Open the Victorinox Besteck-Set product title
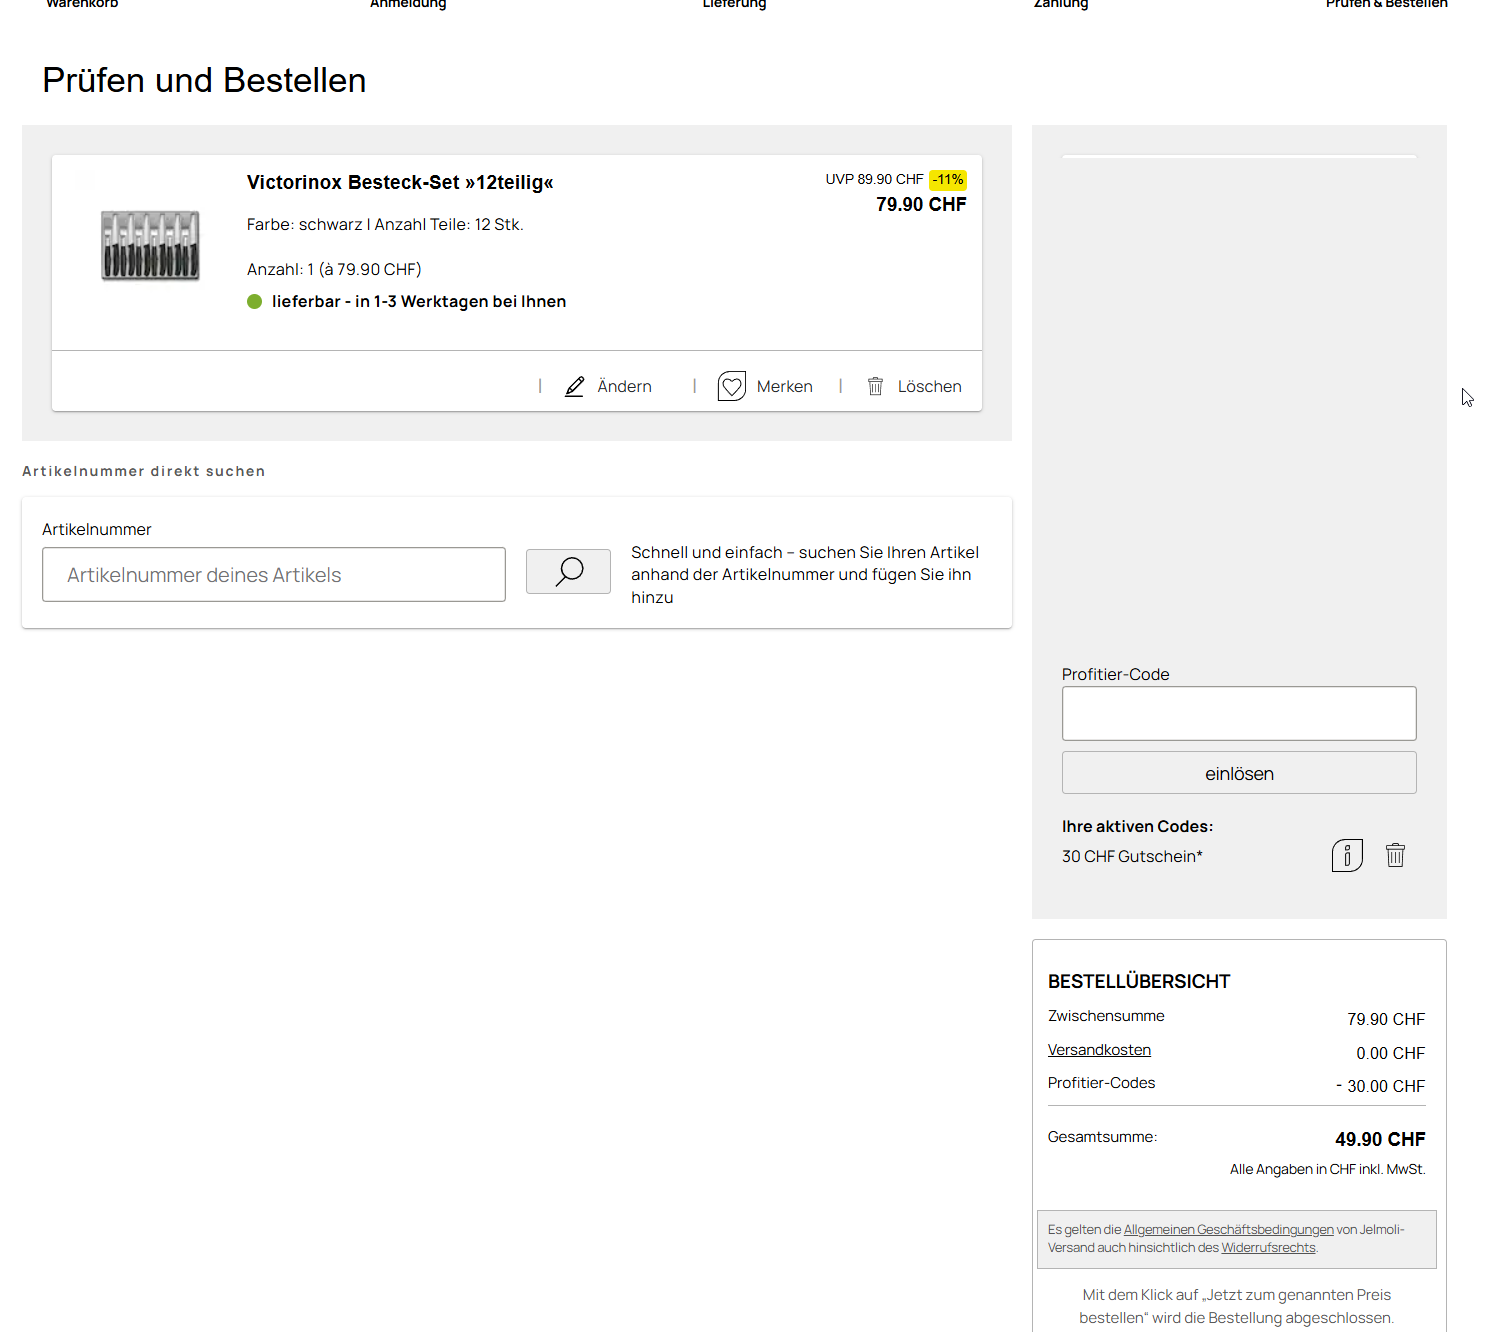The width and height of the screenshot is (1510, 1332). click(400, 182)
